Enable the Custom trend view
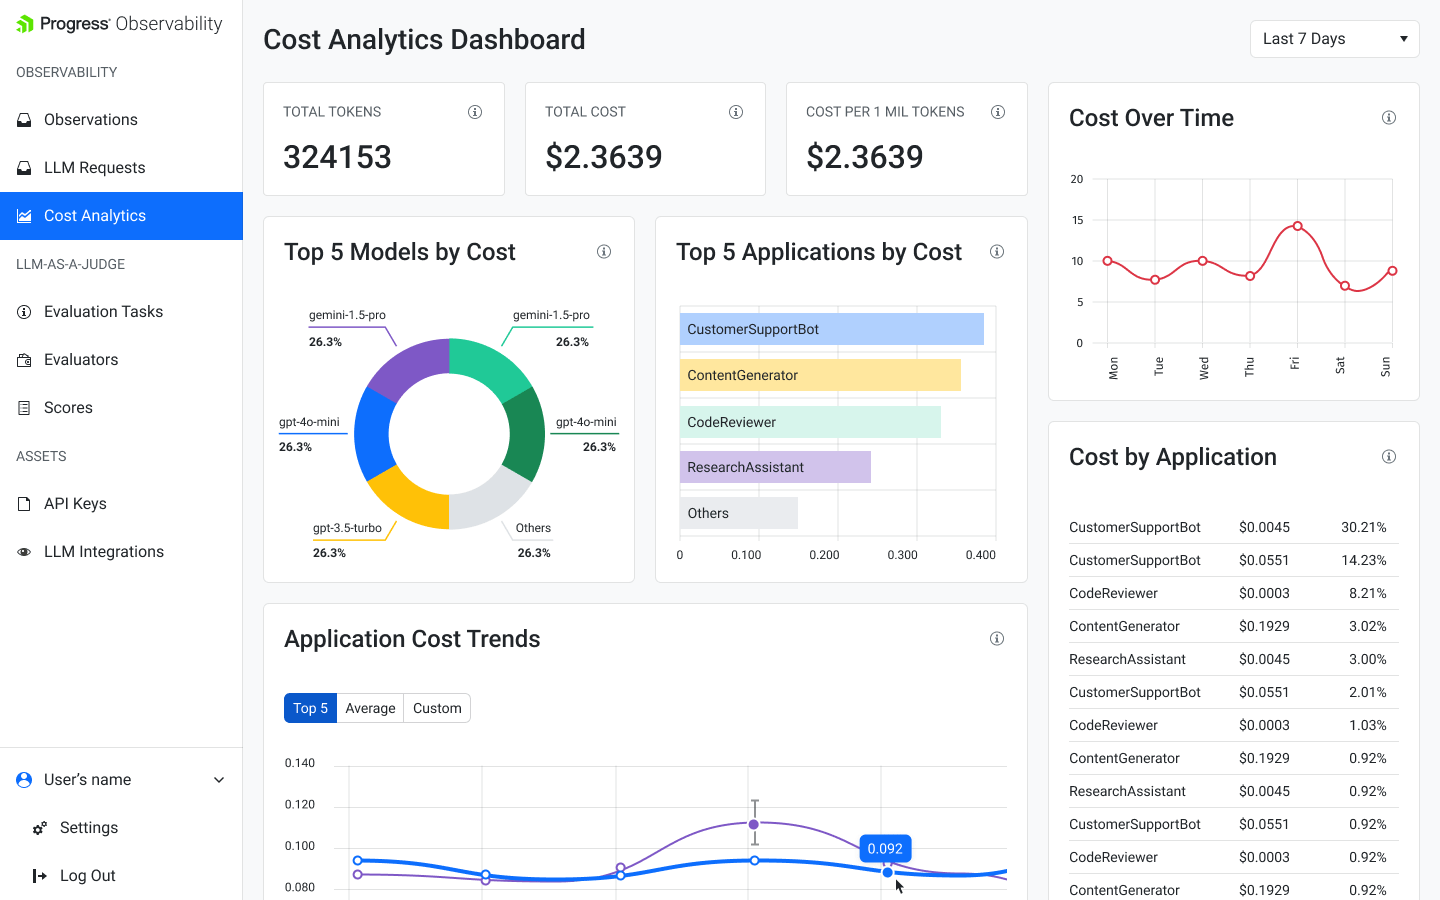This screenshot has height=900, width=1440. tap(437, 708)
